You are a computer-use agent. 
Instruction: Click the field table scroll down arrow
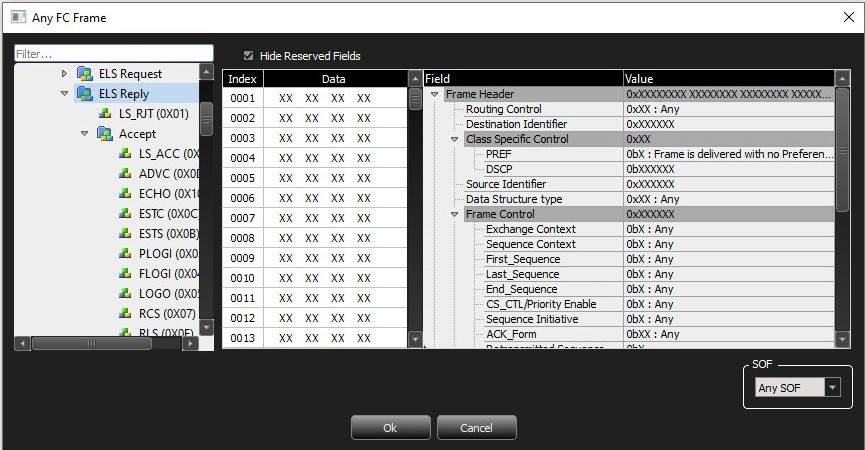point(842,339)
